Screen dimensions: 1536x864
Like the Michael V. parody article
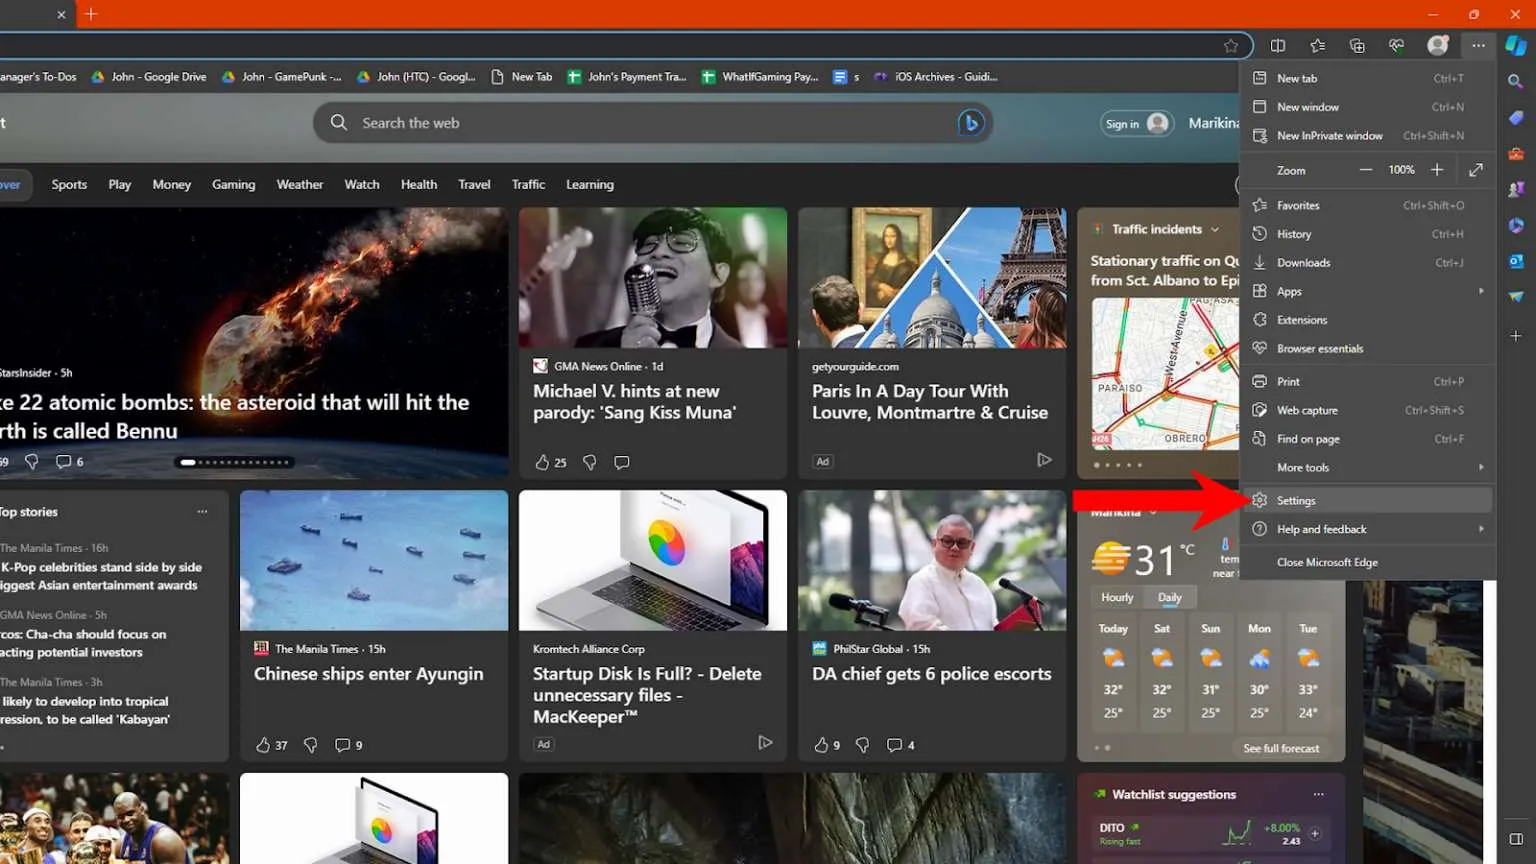coord(542,462)
